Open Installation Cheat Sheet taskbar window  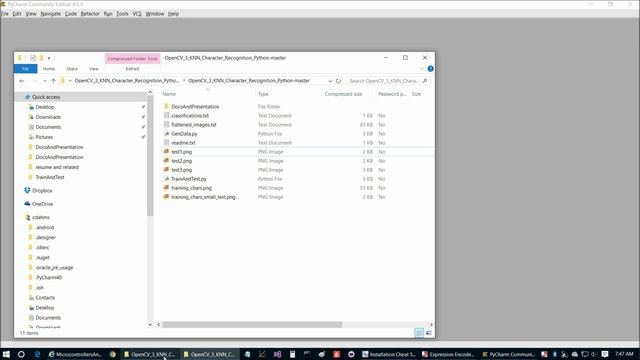click(389, 354)
